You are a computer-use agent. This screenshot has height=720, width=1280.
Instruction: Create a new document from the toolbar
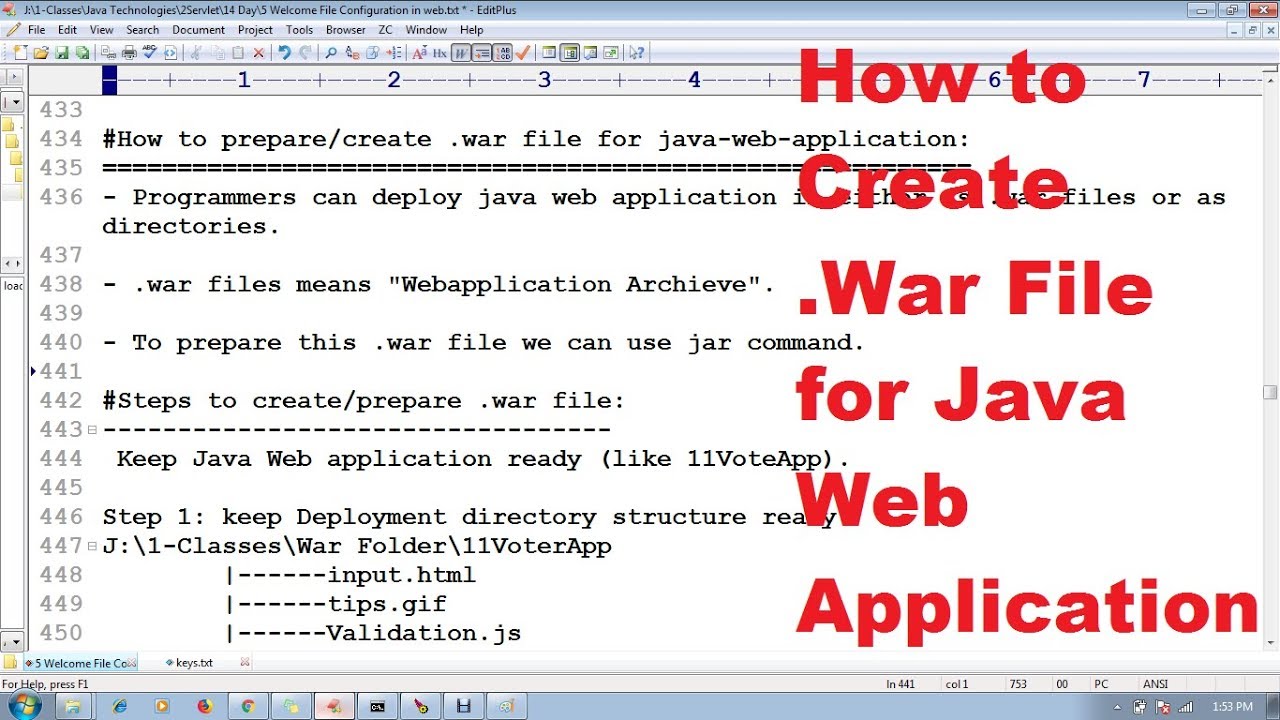click(21, 52)
